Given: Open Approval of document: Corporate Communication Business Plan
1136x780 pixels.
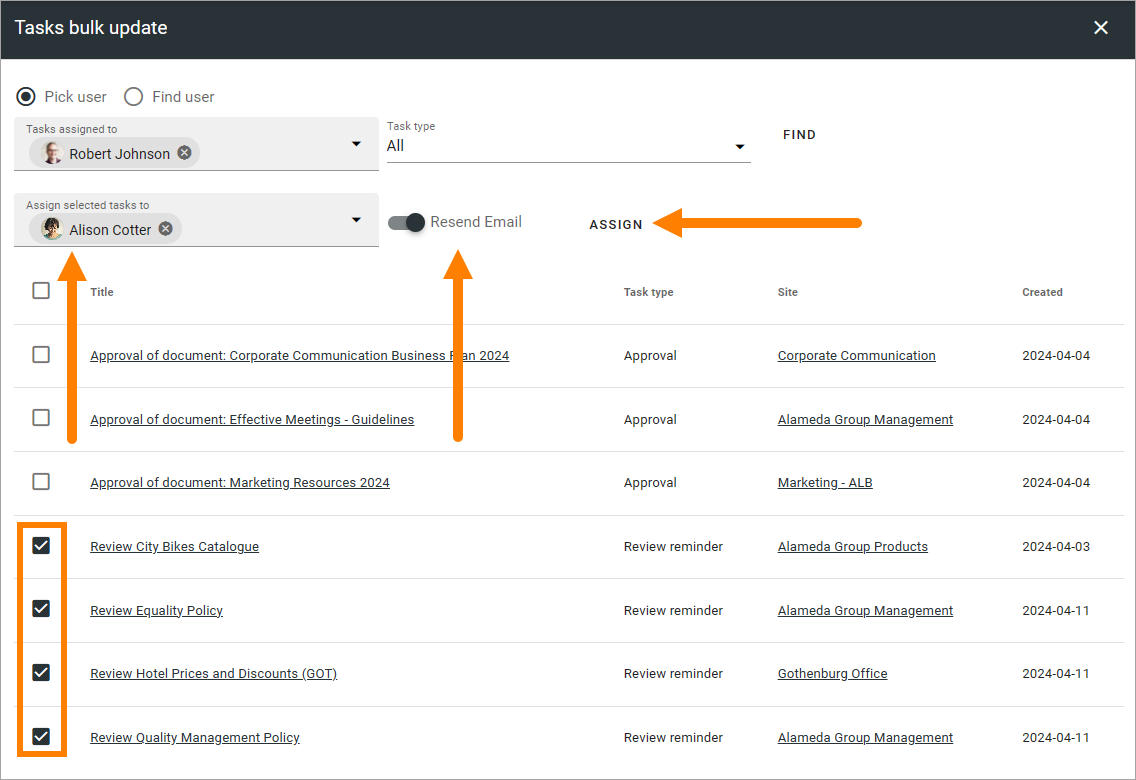Looking at the screenshot, I should (x=299, y=356).
